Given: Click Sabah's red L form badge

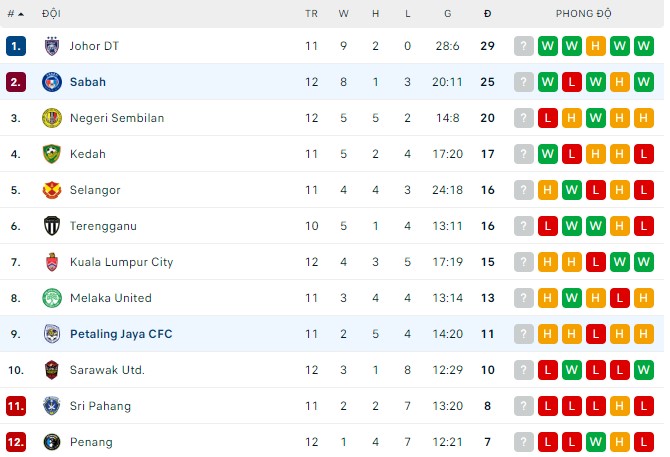Looking at the screenshot, I should (572, 82).
